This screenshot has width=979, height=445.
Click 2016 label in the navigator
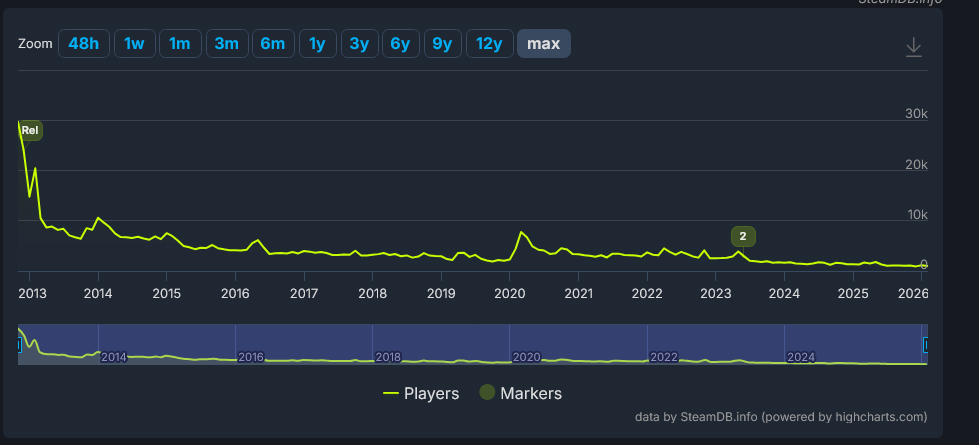251,357
